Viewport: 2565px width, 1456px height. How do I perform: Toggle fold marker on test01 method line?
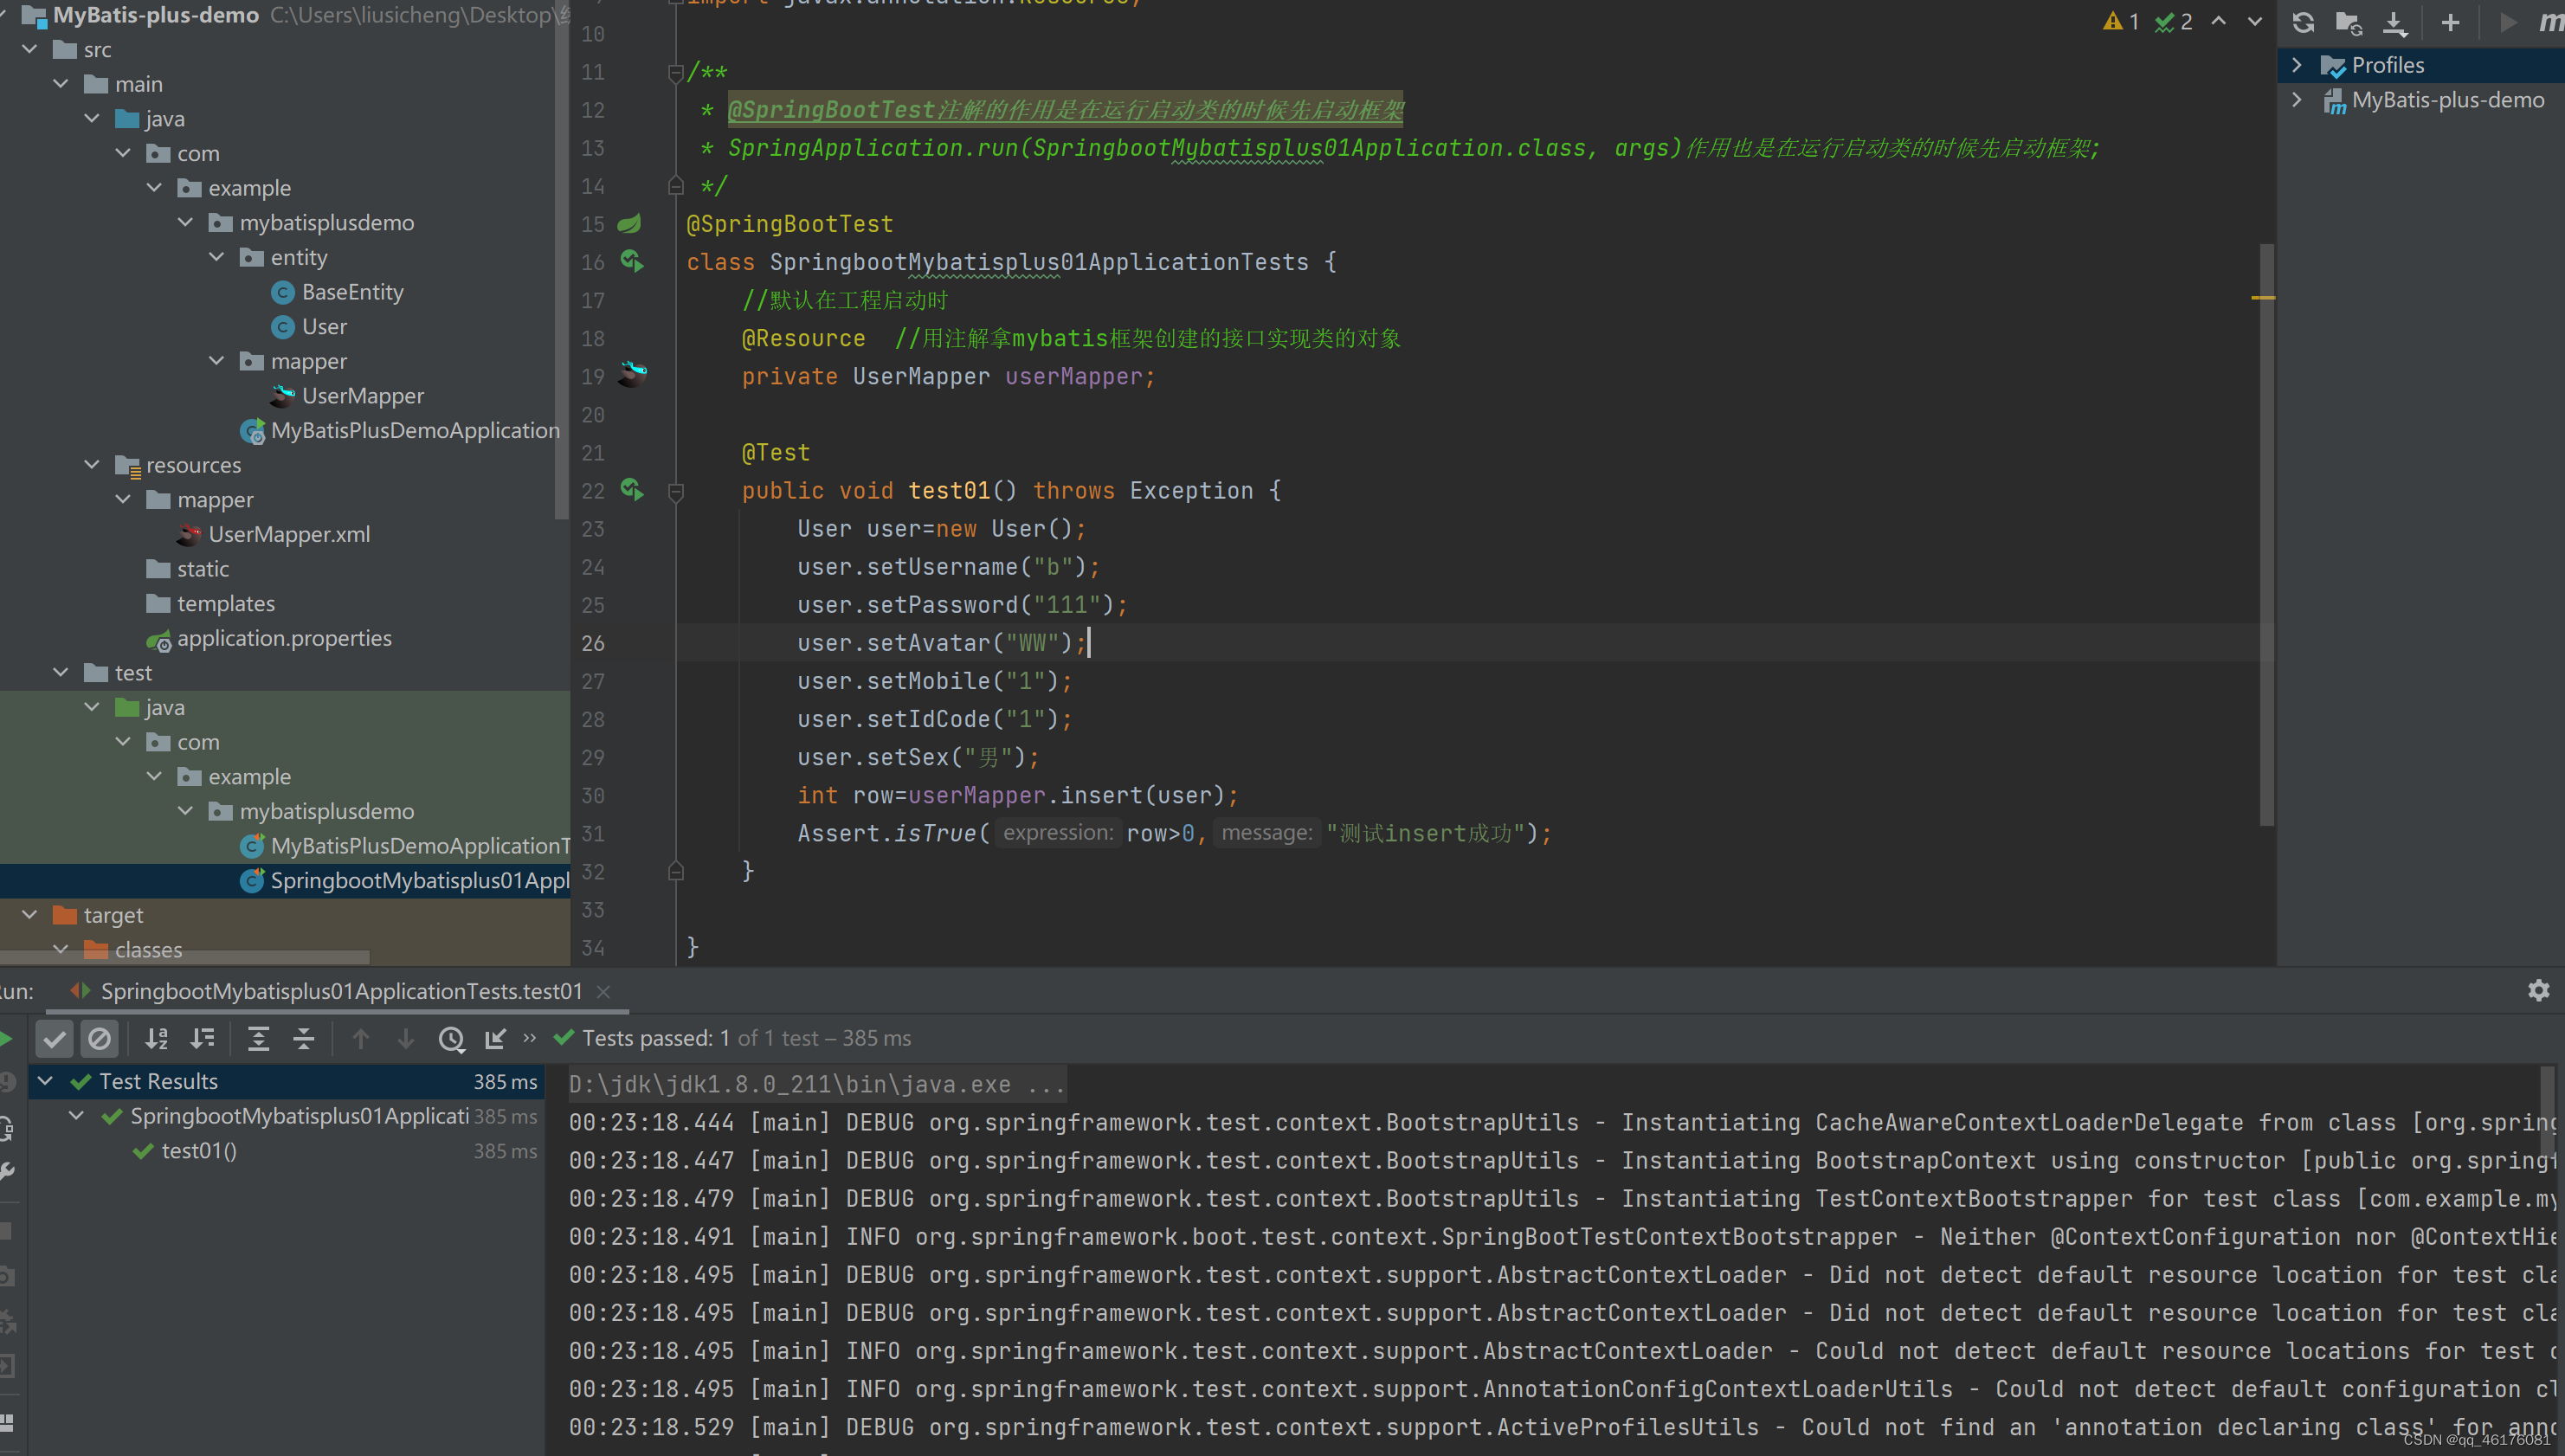[676, 491]
